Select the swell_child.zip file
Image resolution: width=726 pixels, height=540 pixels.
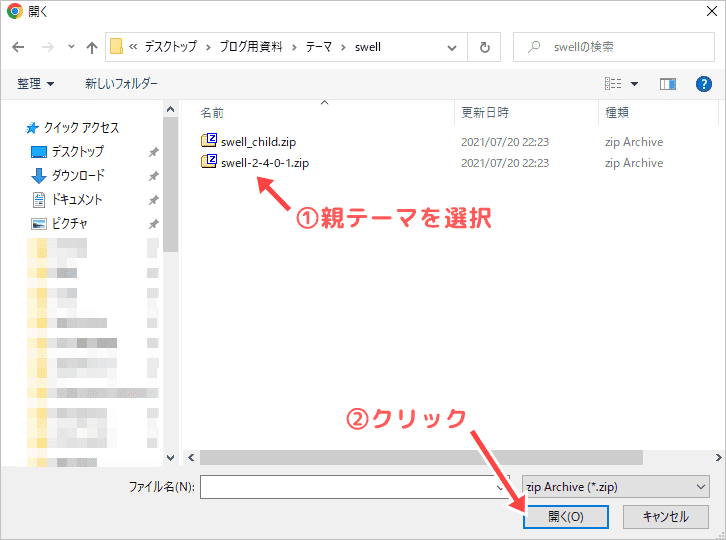(258, 141)
